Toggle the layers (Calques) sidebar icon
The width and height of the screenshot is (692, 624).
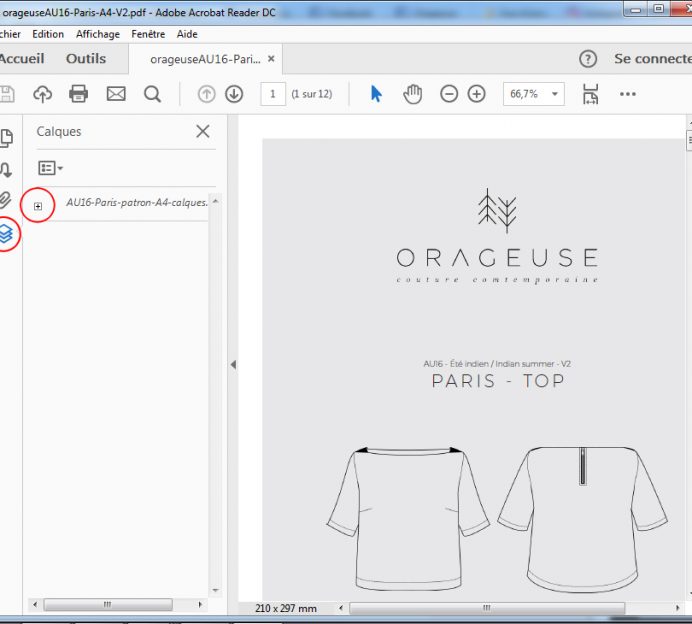click(x=6, y=233)
